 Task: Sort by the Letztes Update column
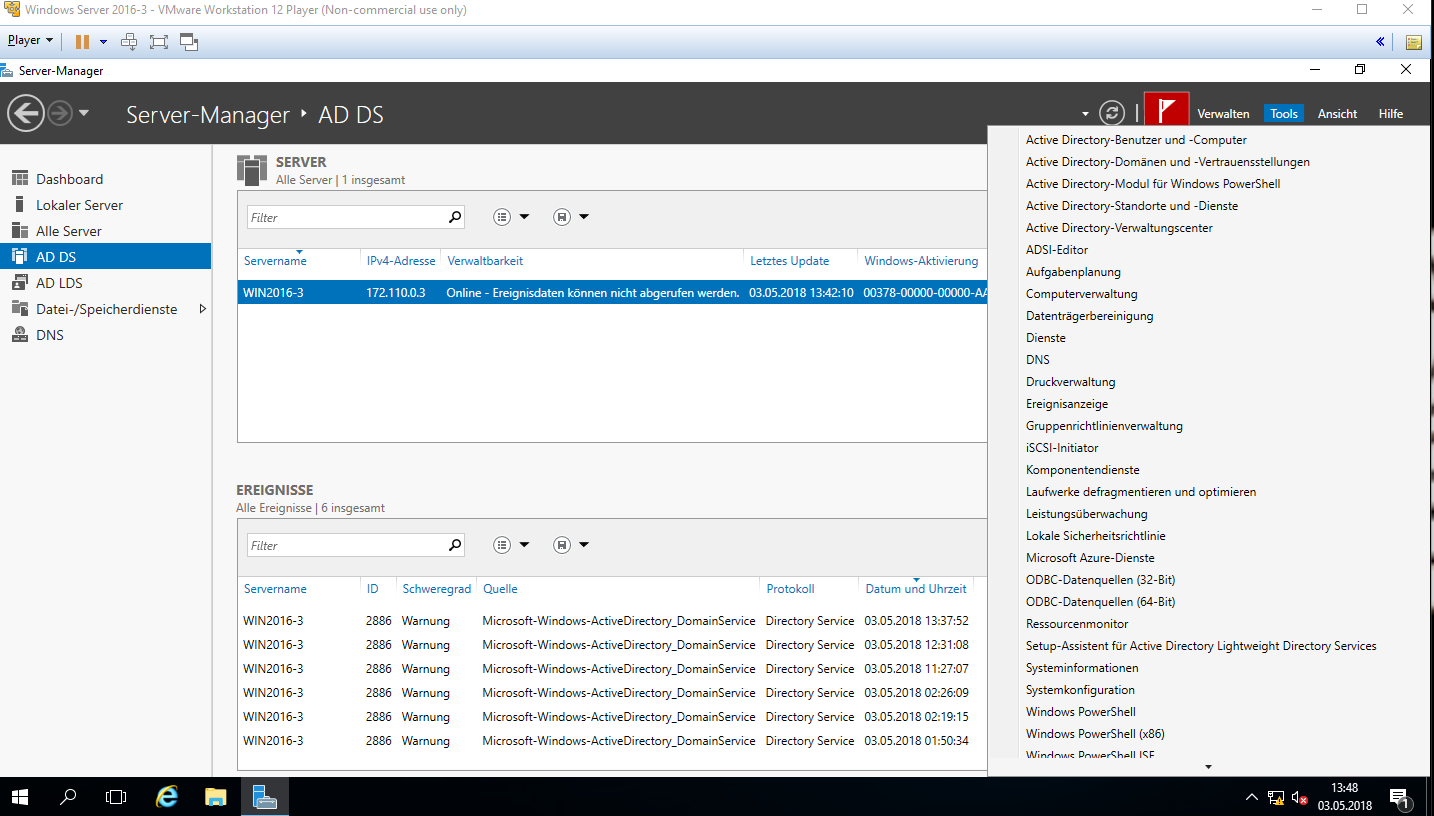[x=790, y=261]
